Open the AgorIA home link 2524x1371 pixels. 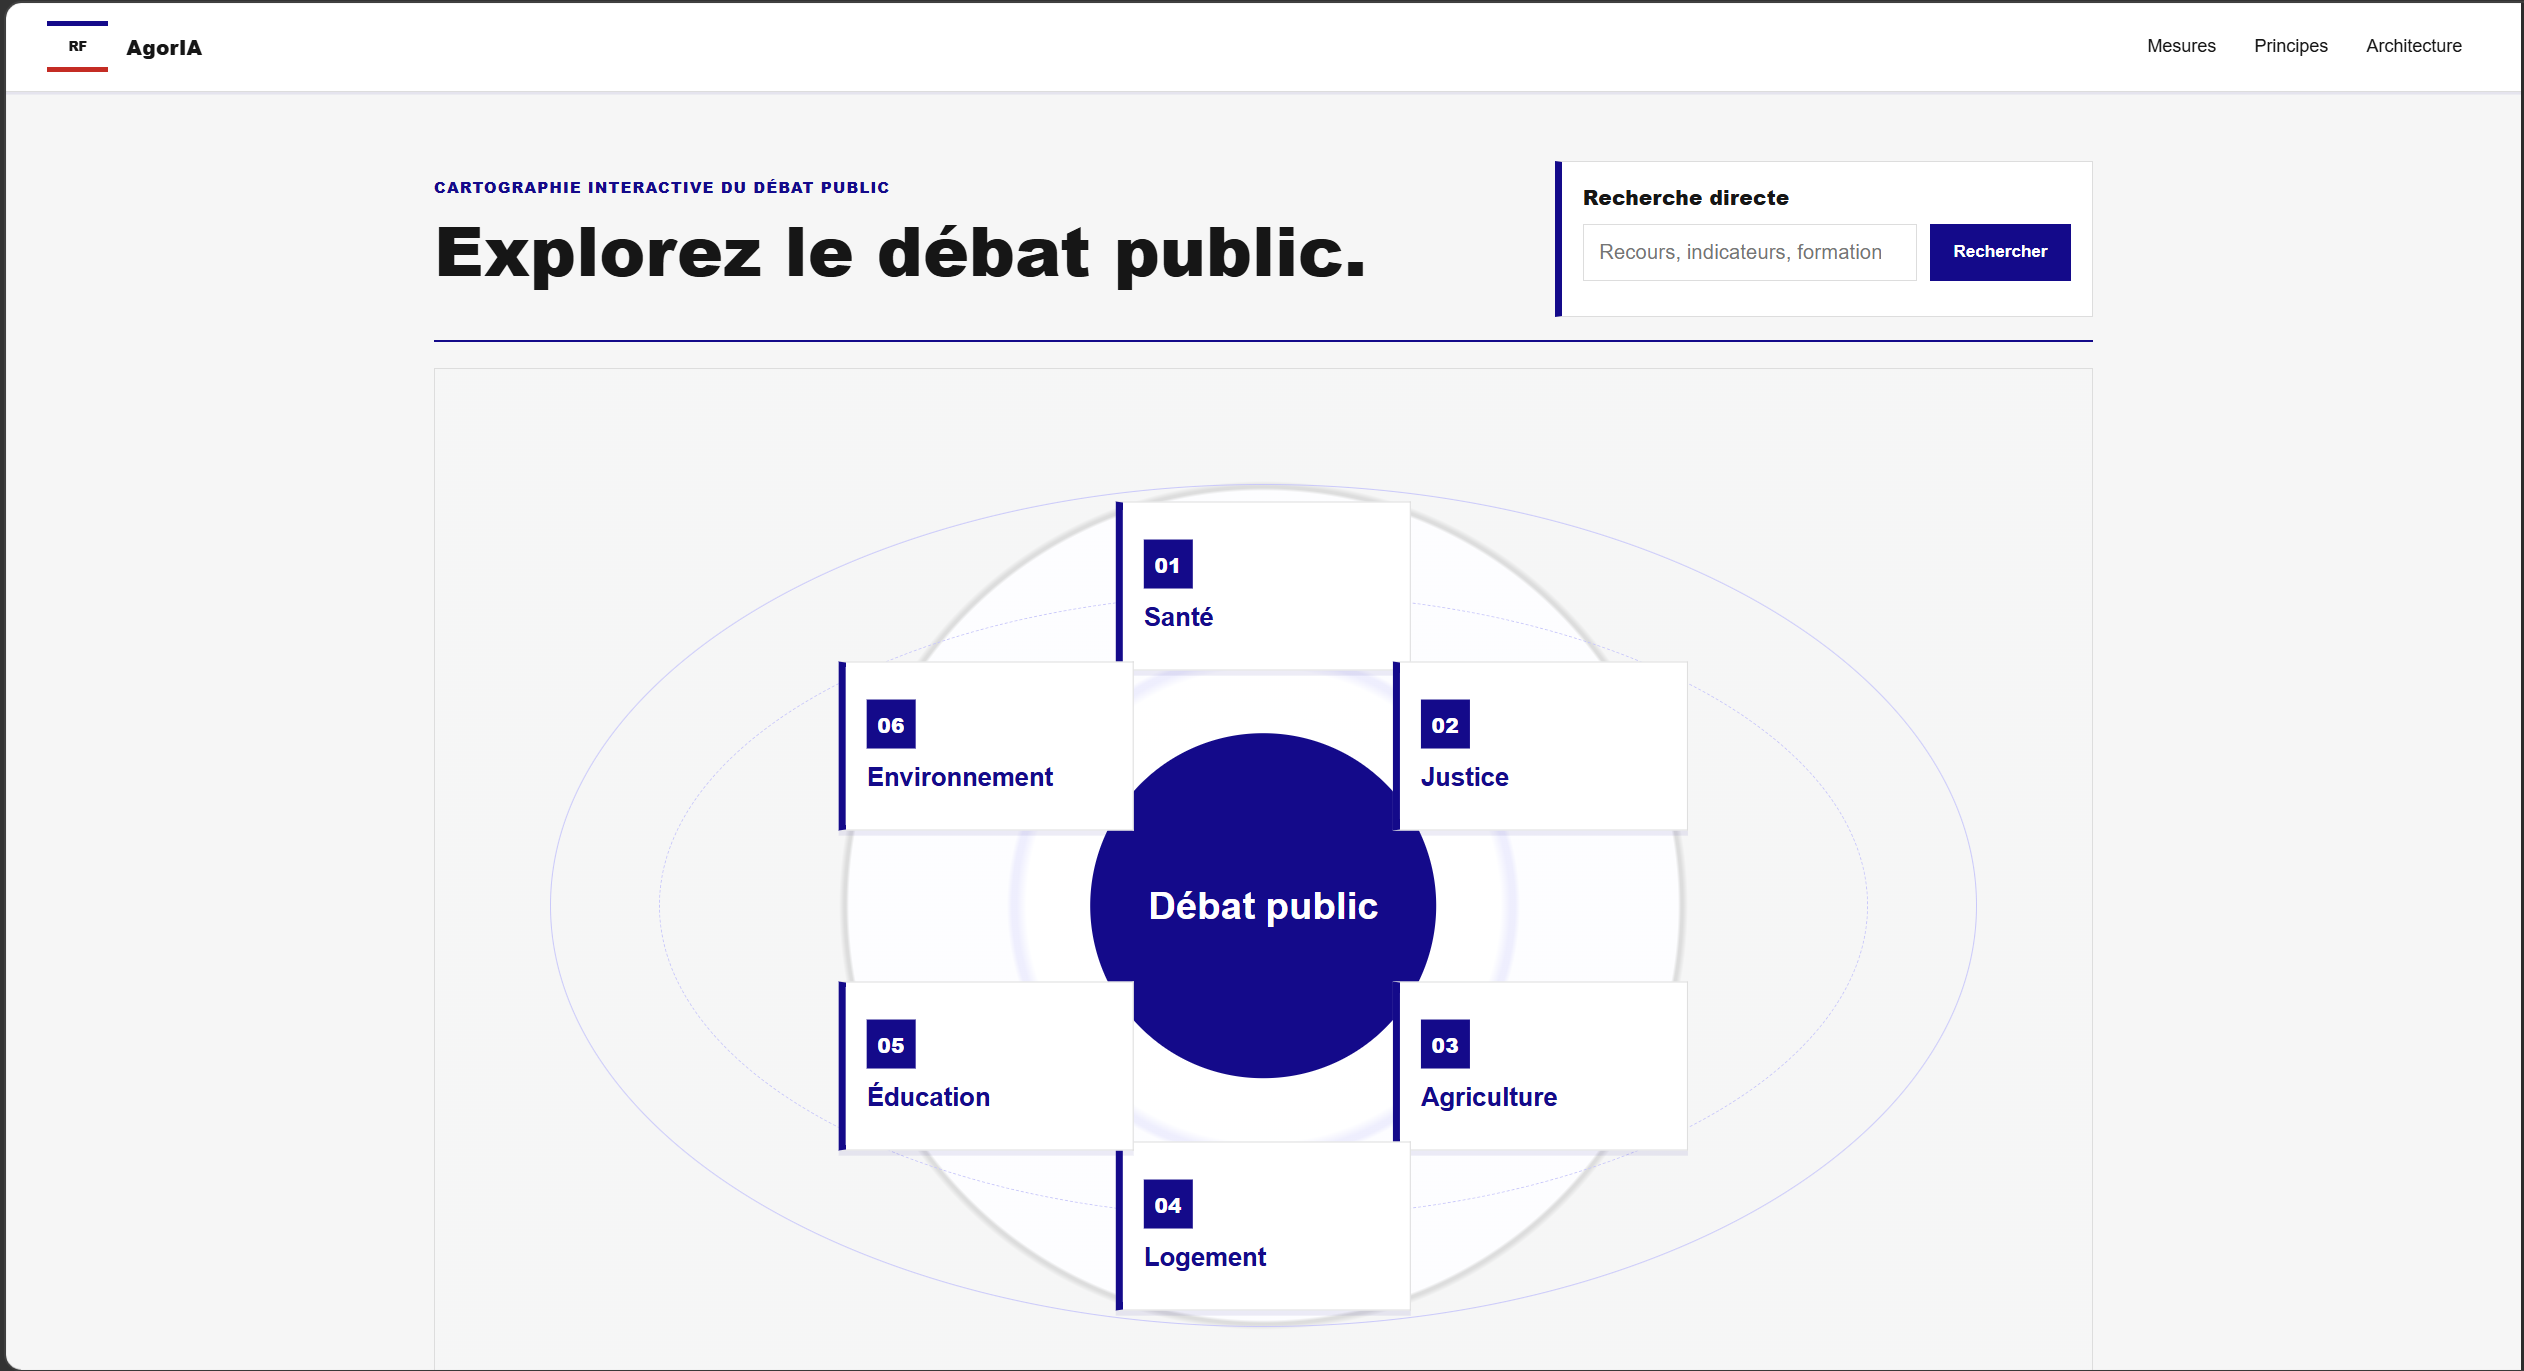coord(164,47)
